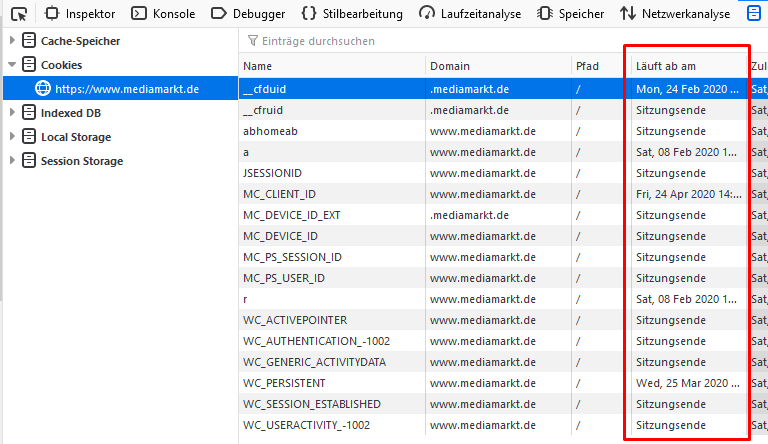
Task: Select the WC_USERACTIVITY_-1002 cookie
Action: pyautogui.click(x=503, y=425)
